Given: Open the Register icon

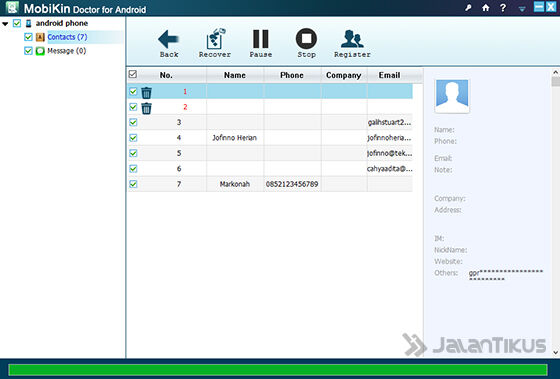Looking at the screenshot, I should pos(352,39).
